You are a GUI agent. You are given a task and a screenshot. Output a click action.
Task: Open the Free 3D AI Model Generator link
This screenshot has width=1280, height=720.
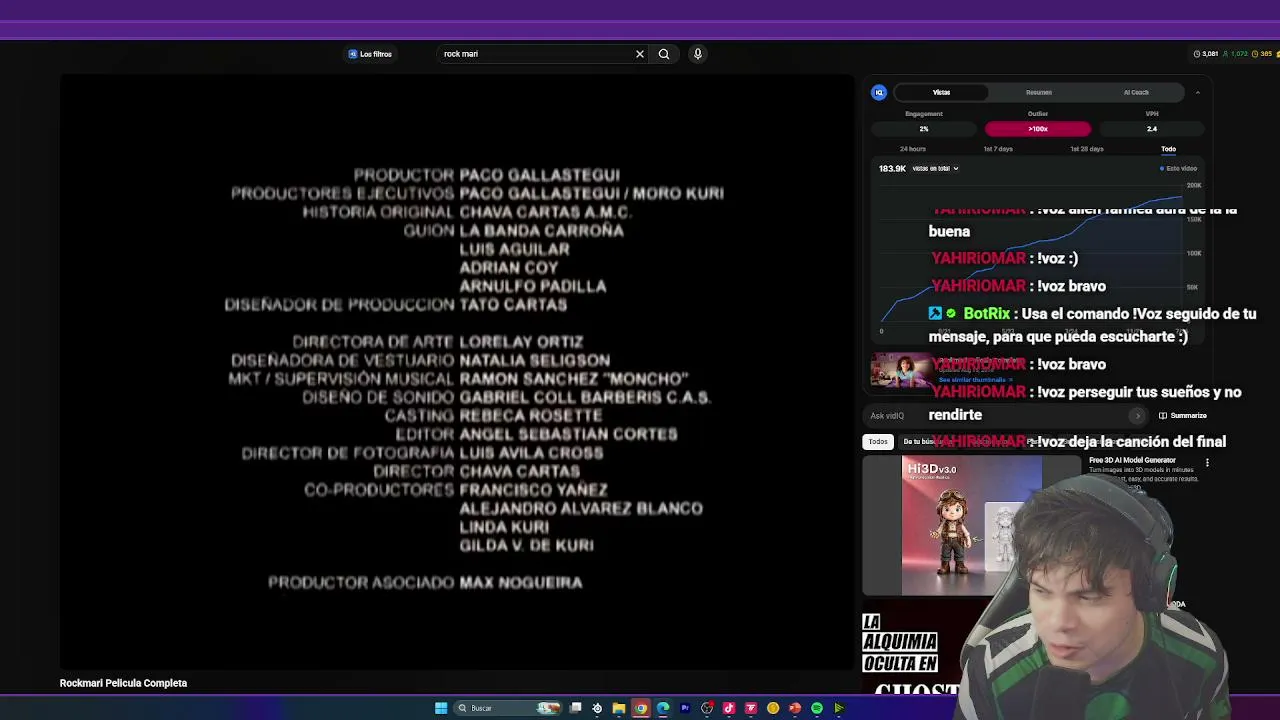(1132, 460)
